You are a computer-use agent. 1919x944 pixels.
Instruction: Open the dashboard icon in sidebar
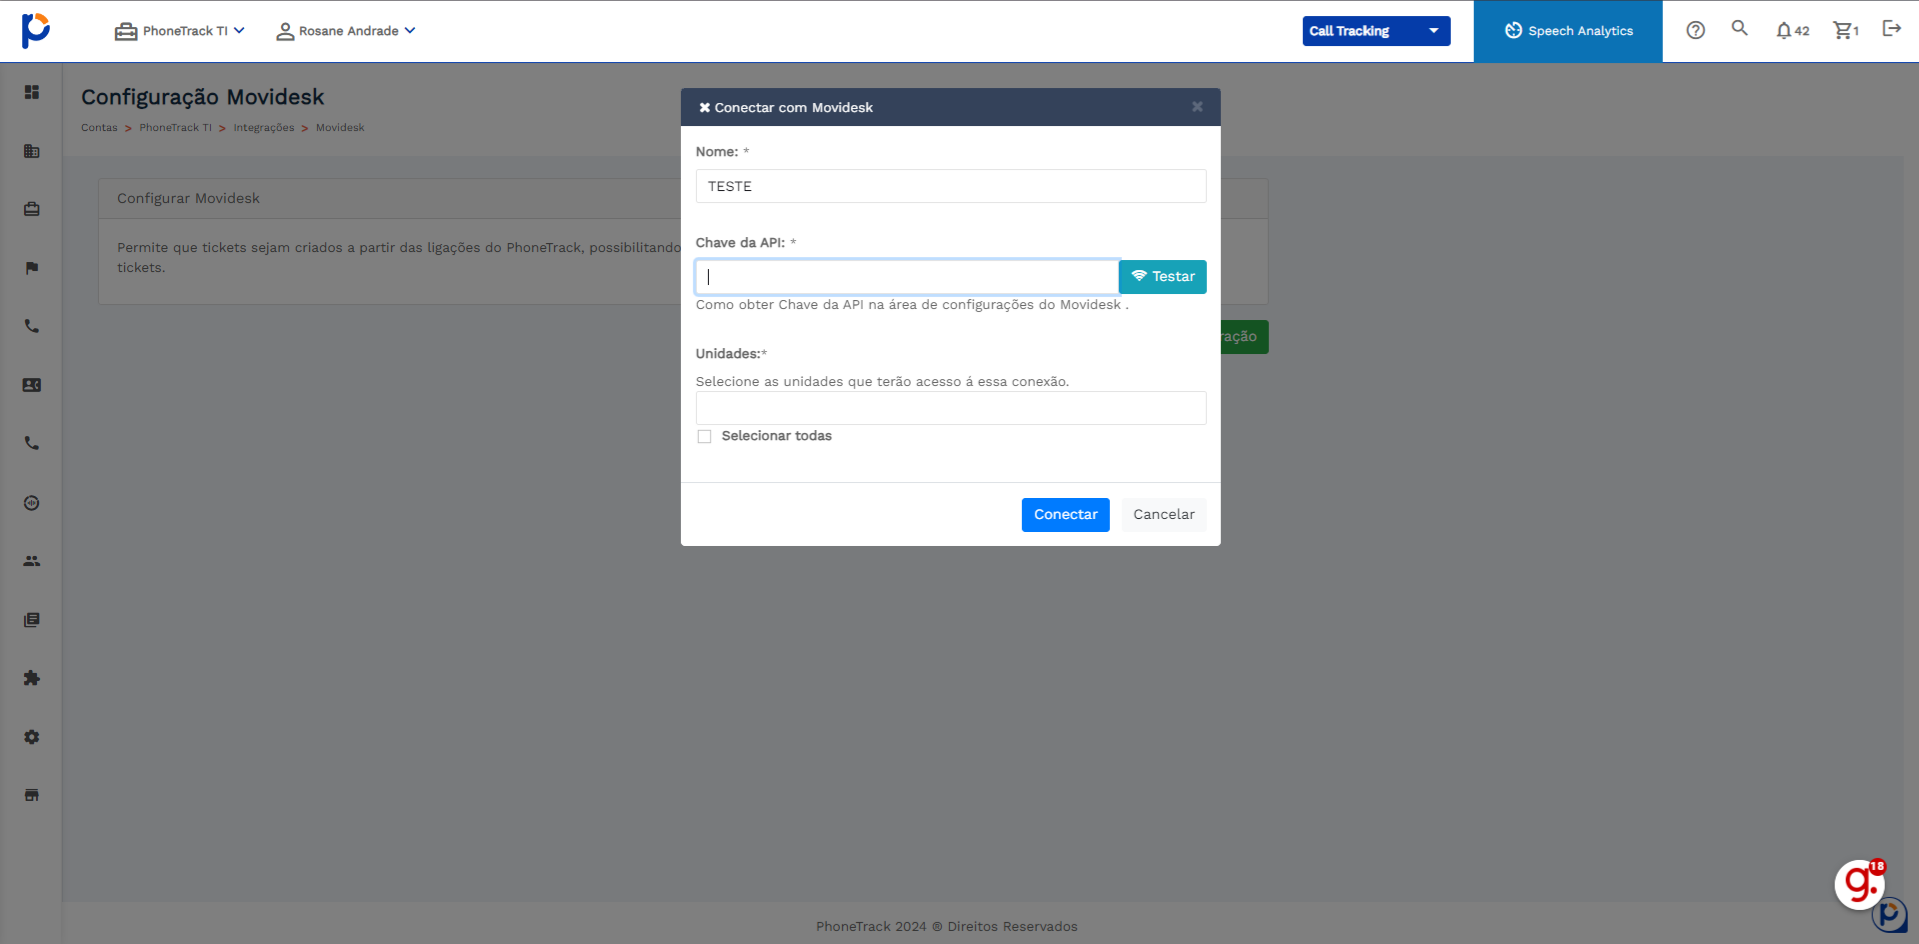32,92
